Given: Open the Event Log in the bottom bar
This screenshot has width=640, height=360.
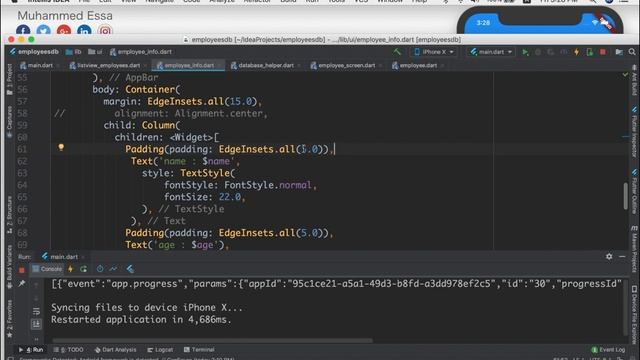Looking at the screenshot, I should point(608,350).
